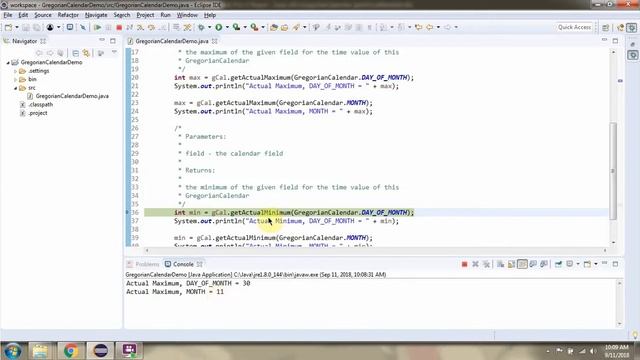Image resolution: width=640 pixels, height=360 pixels.
Task: Open the New wizard dropdown arrow
Action: coord(17,27)
